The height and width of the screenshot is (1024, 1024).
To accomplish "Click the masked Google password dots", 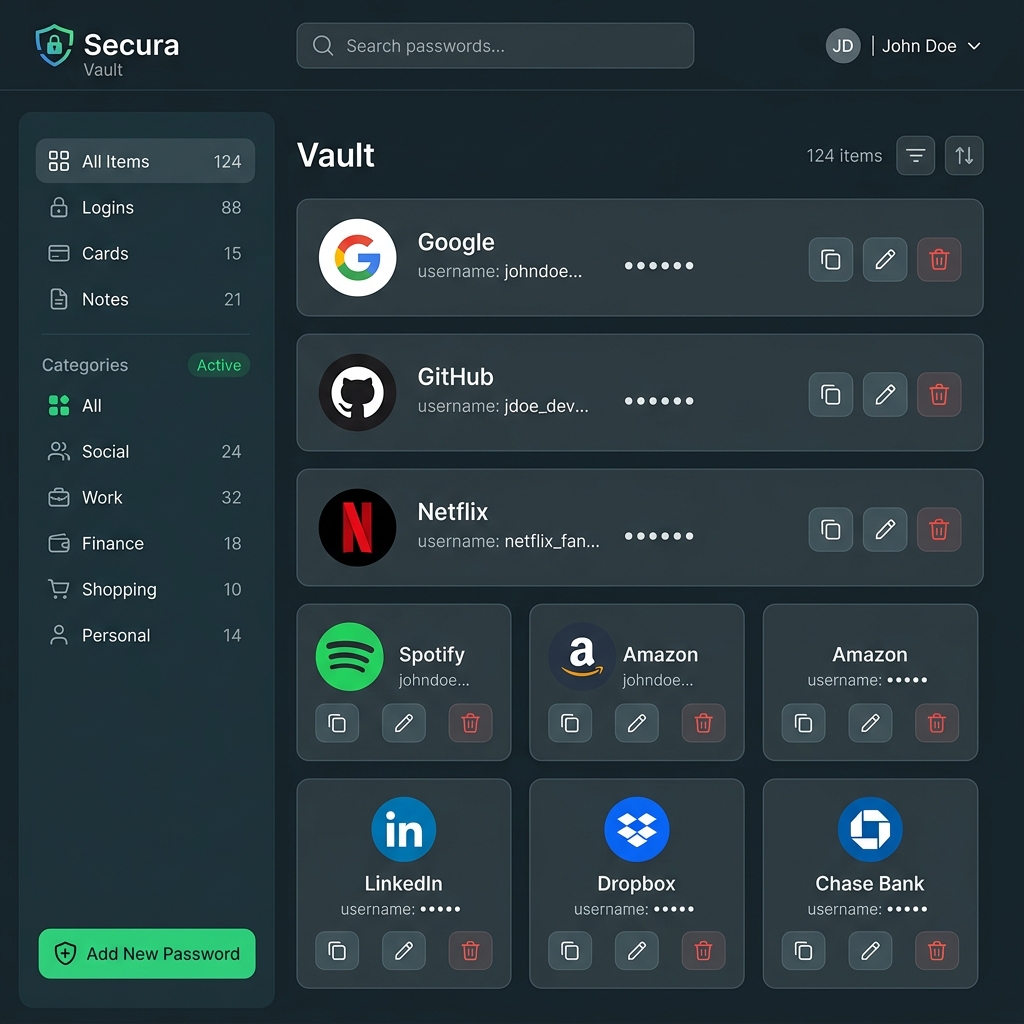I will [659, 266].
